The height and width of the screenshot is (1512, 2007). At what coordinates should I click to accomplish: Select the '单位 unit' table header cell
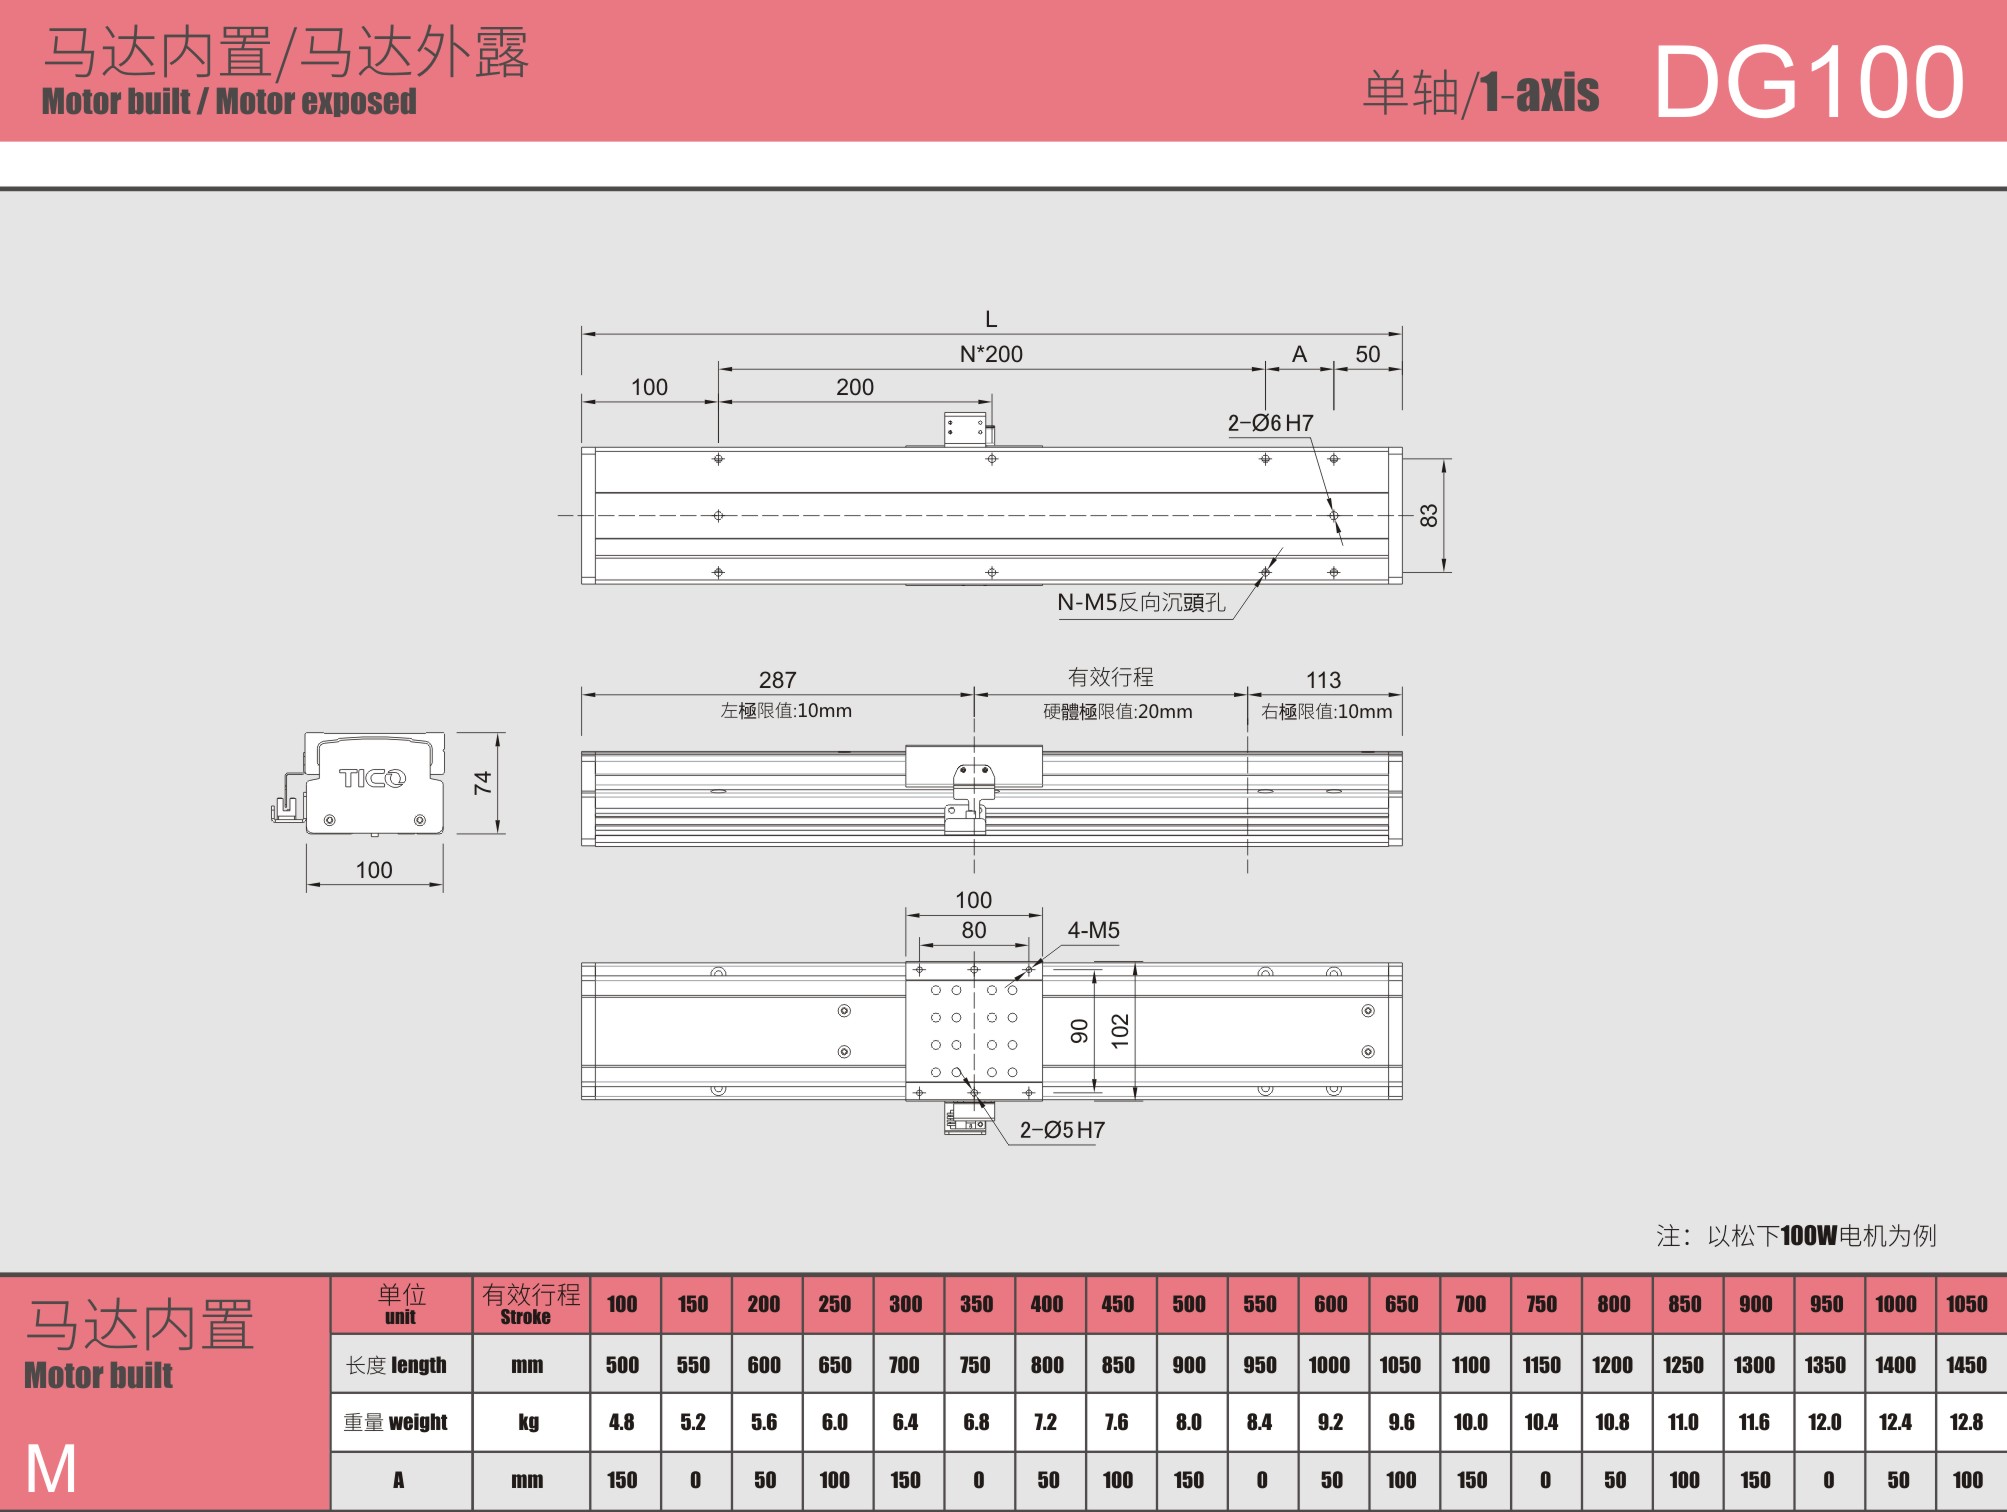[x=401, y=1304]
